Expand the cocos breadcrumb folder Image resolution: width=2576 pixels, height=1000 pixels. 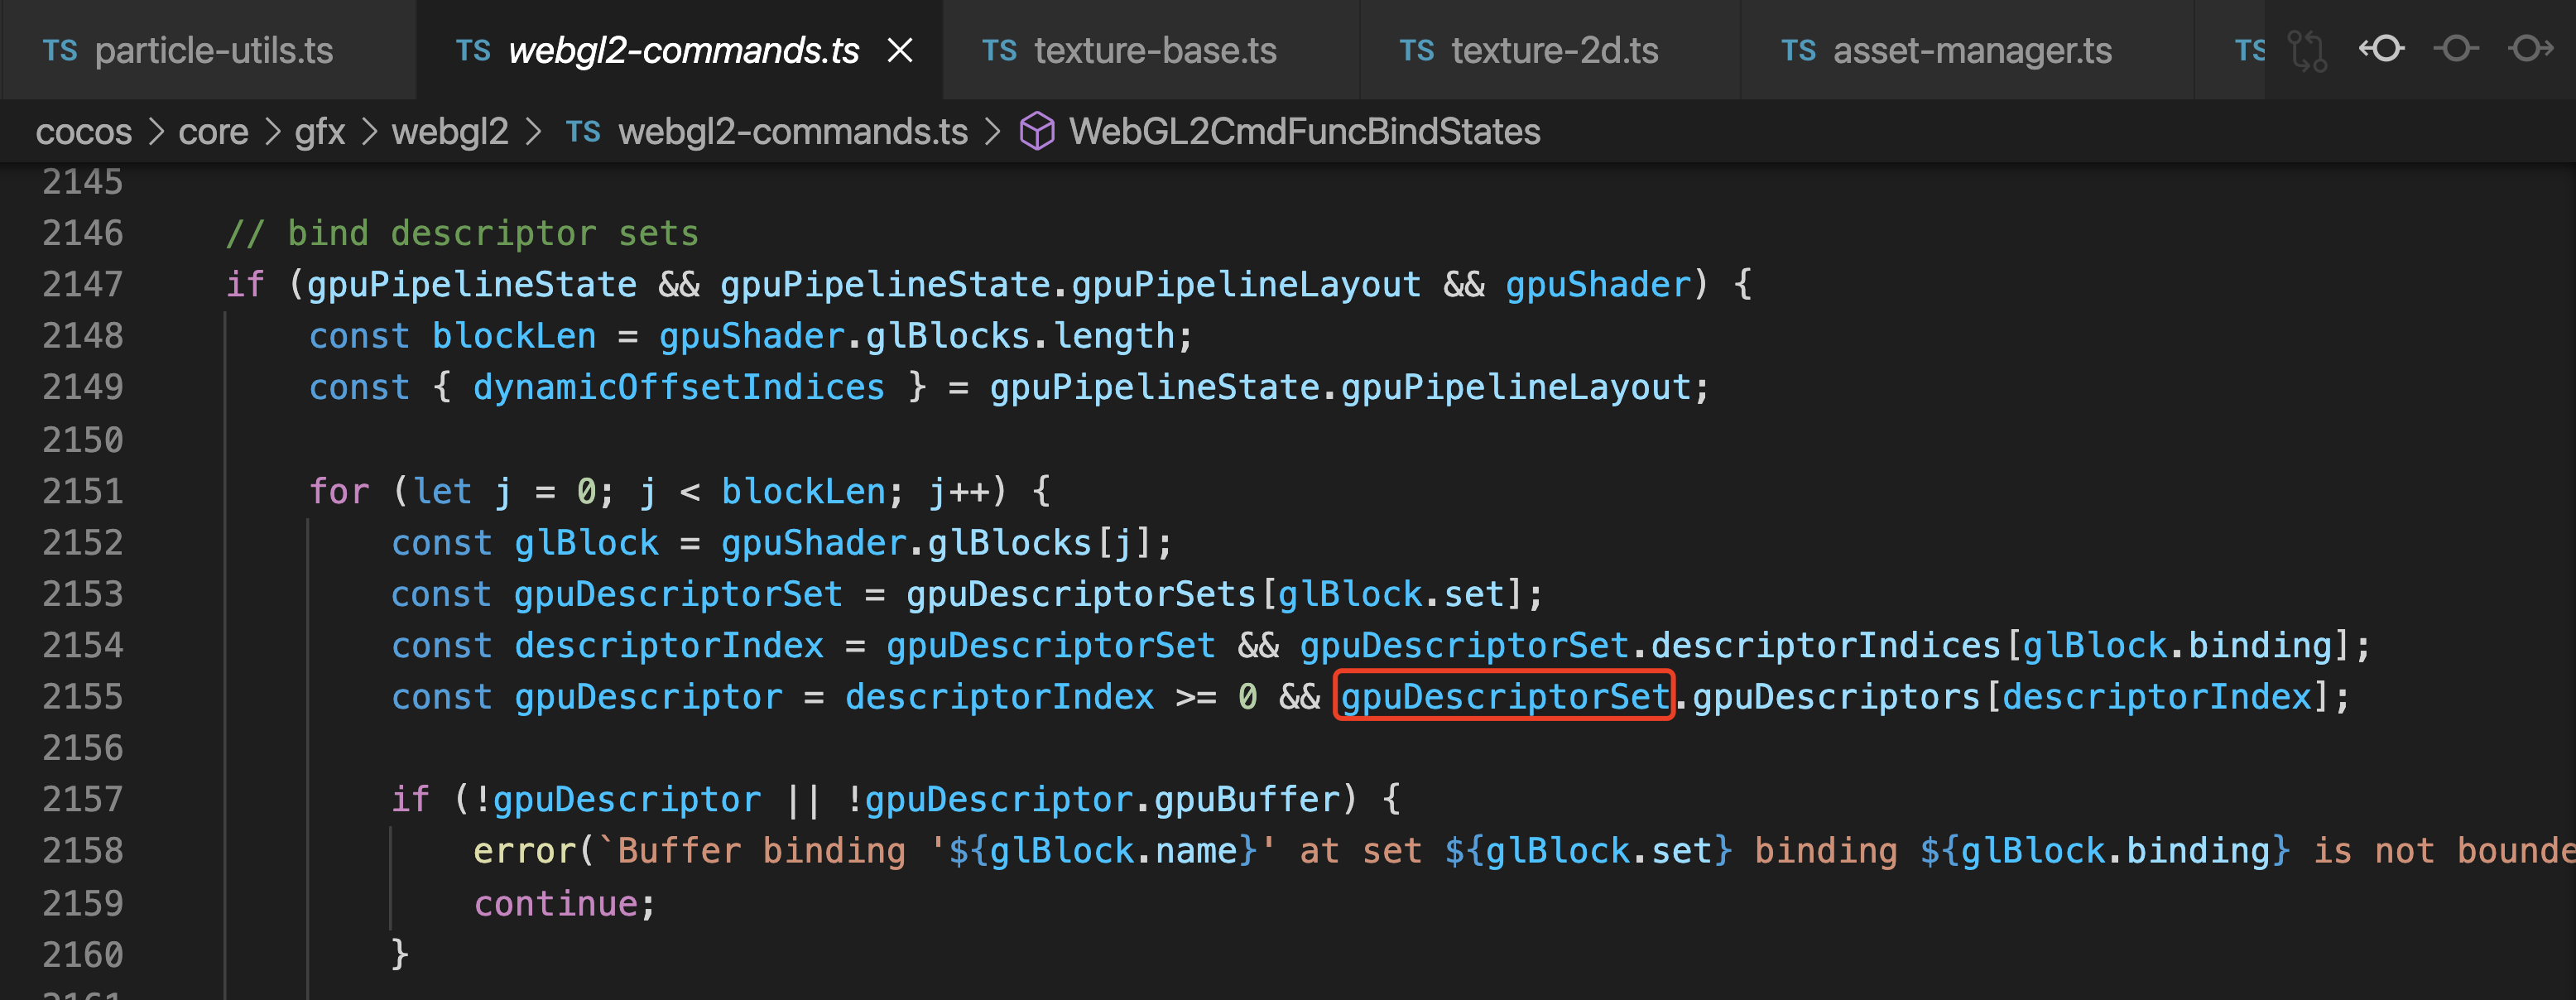[84, 131]
